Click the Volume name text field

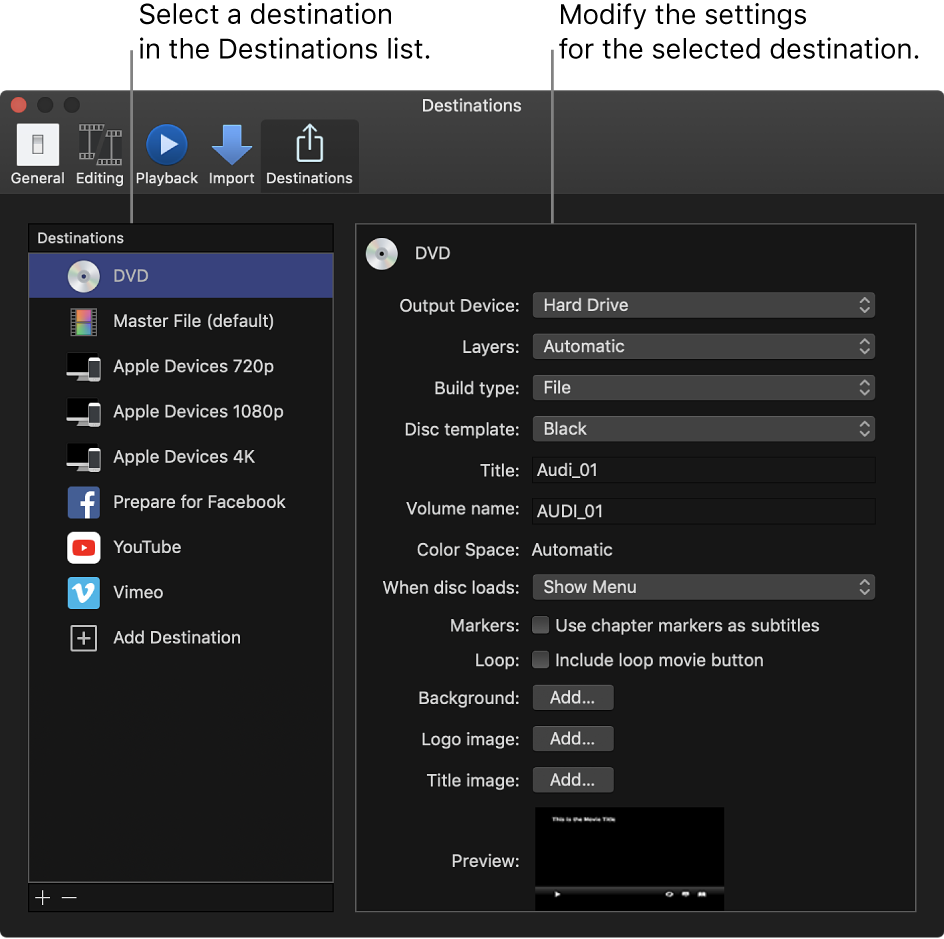tap(703, 511)
